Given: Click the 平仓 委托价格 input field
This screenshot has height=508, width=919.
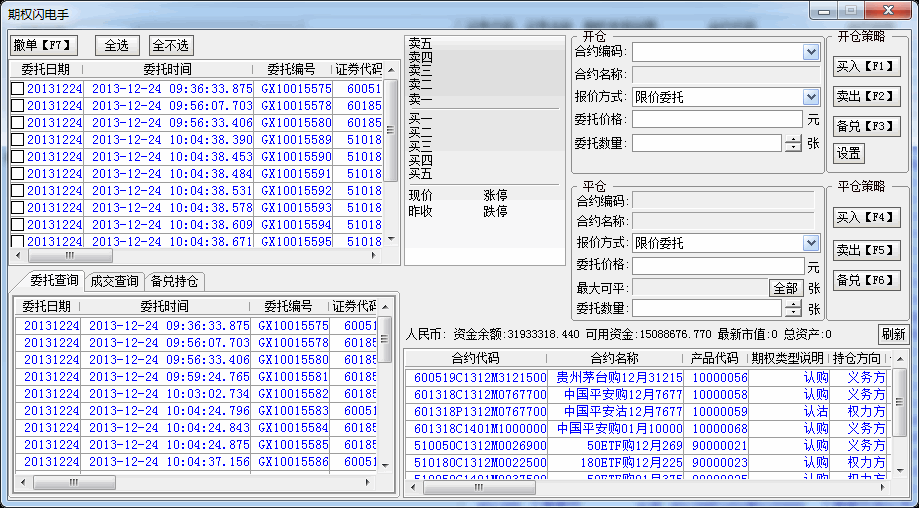Looking at the screenshot, I should pyautogui.click(x=719, y=266).
